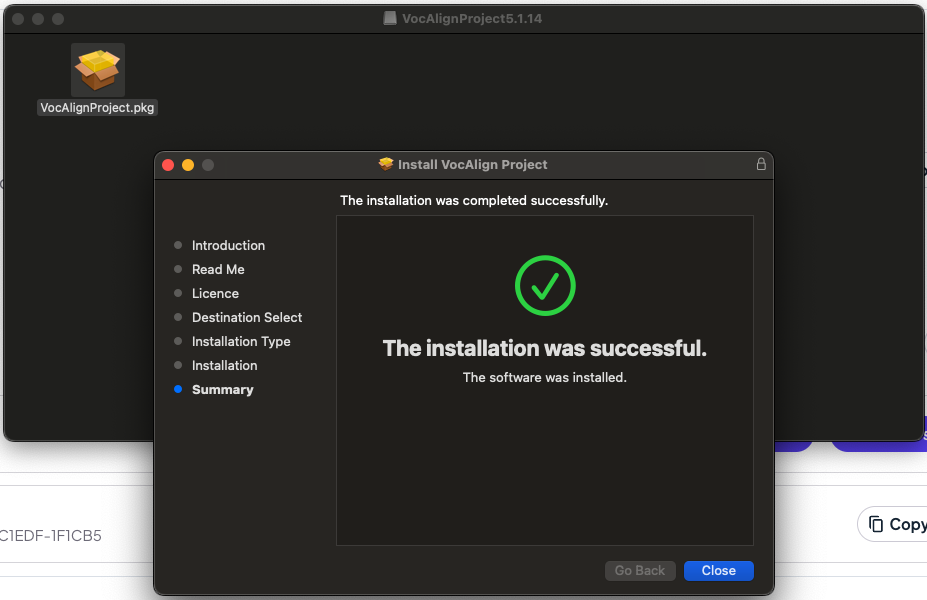
Task: Click the Finder window title VocAlignProject5.1.14
Action: point(471,19)
